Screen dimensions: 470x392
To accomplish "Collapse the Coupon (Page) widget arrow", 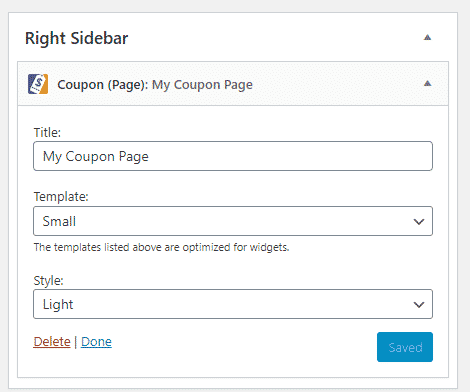I will pyautogui.click(x=427, y=83).
